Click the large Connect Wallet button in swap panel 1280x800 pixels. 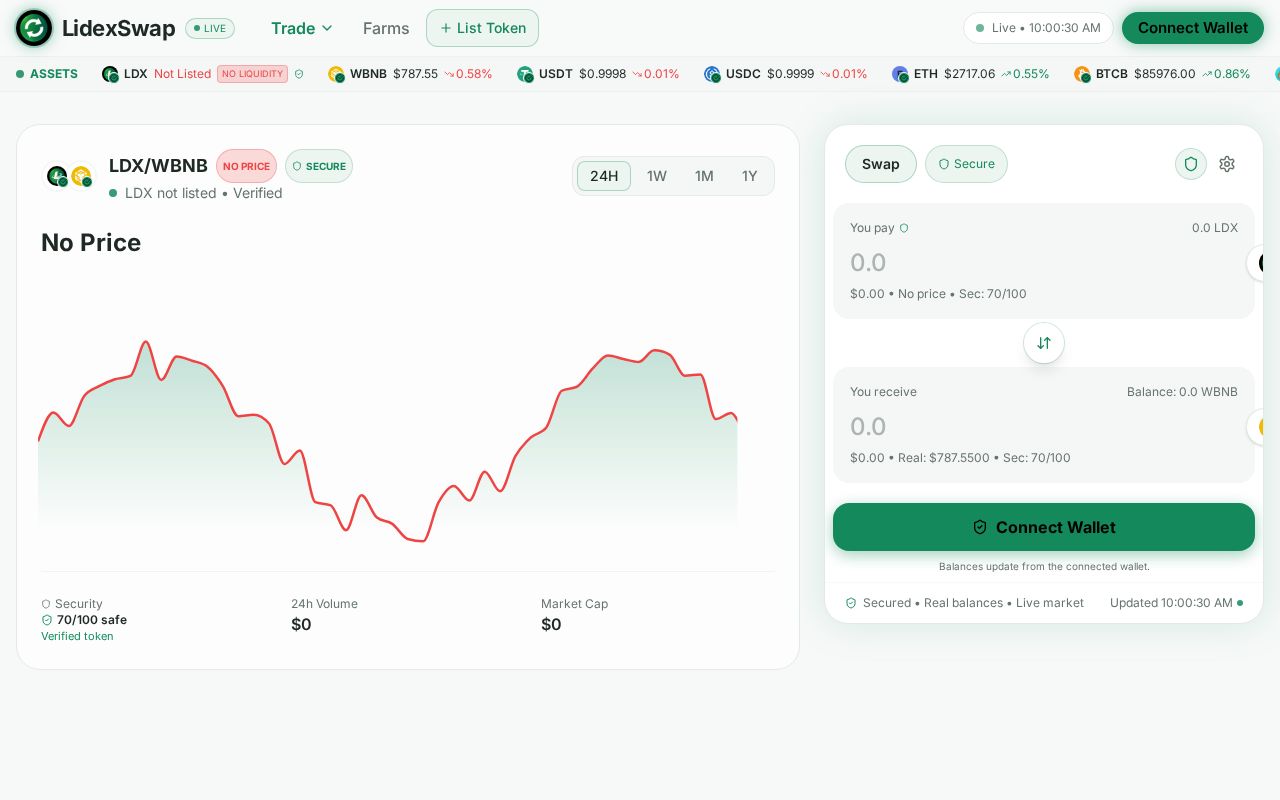click(1044, 527)
